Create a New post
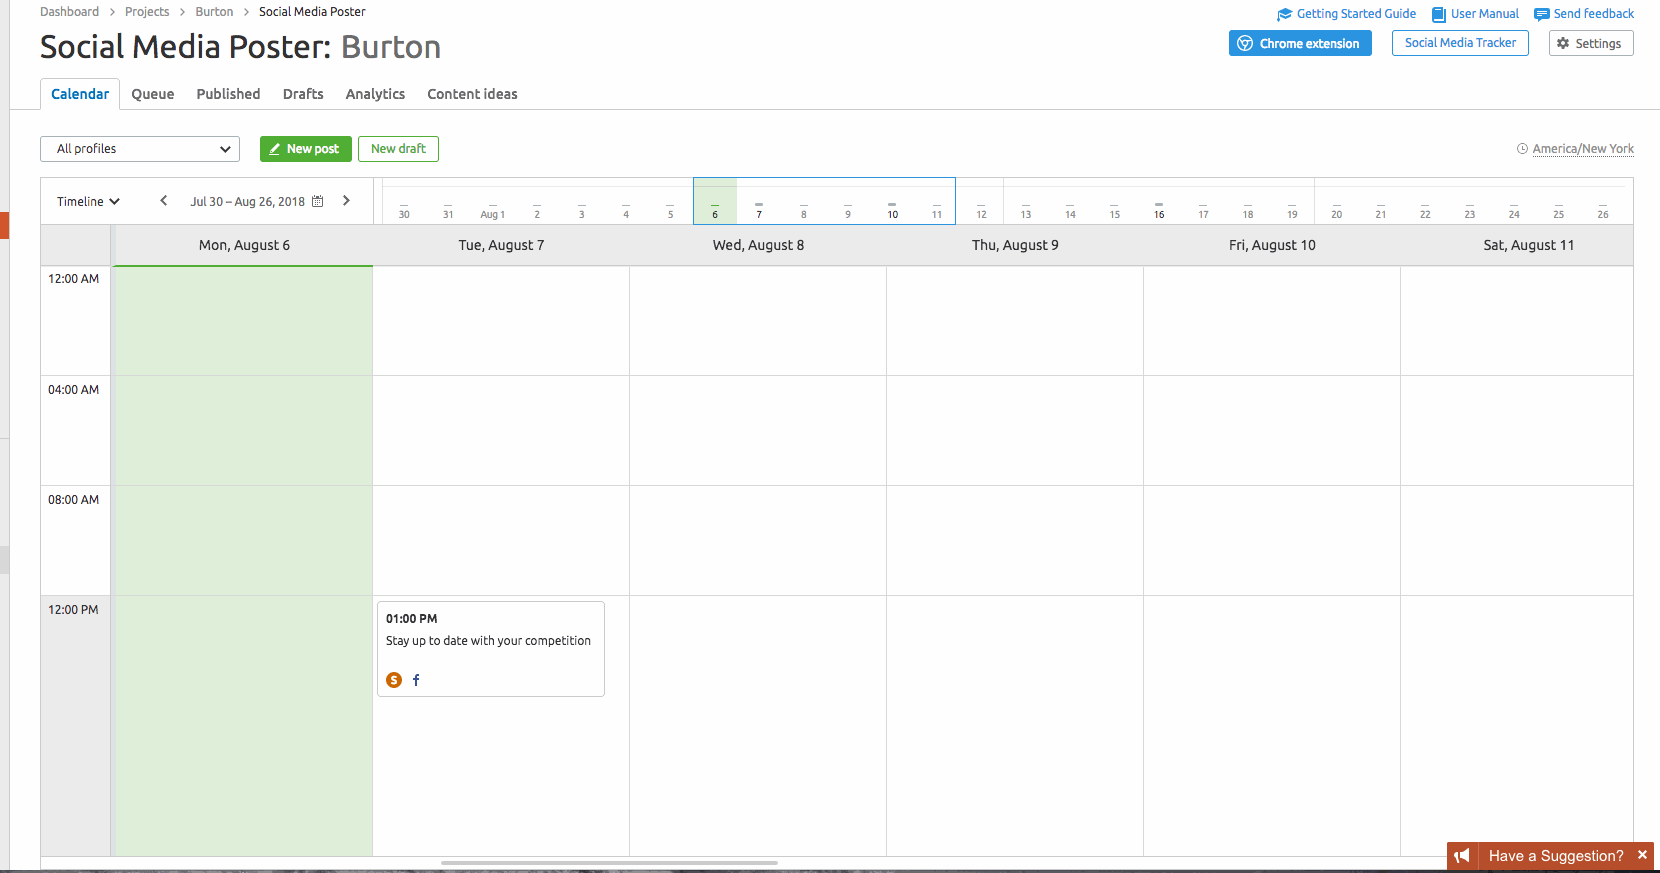 point(305,149)
